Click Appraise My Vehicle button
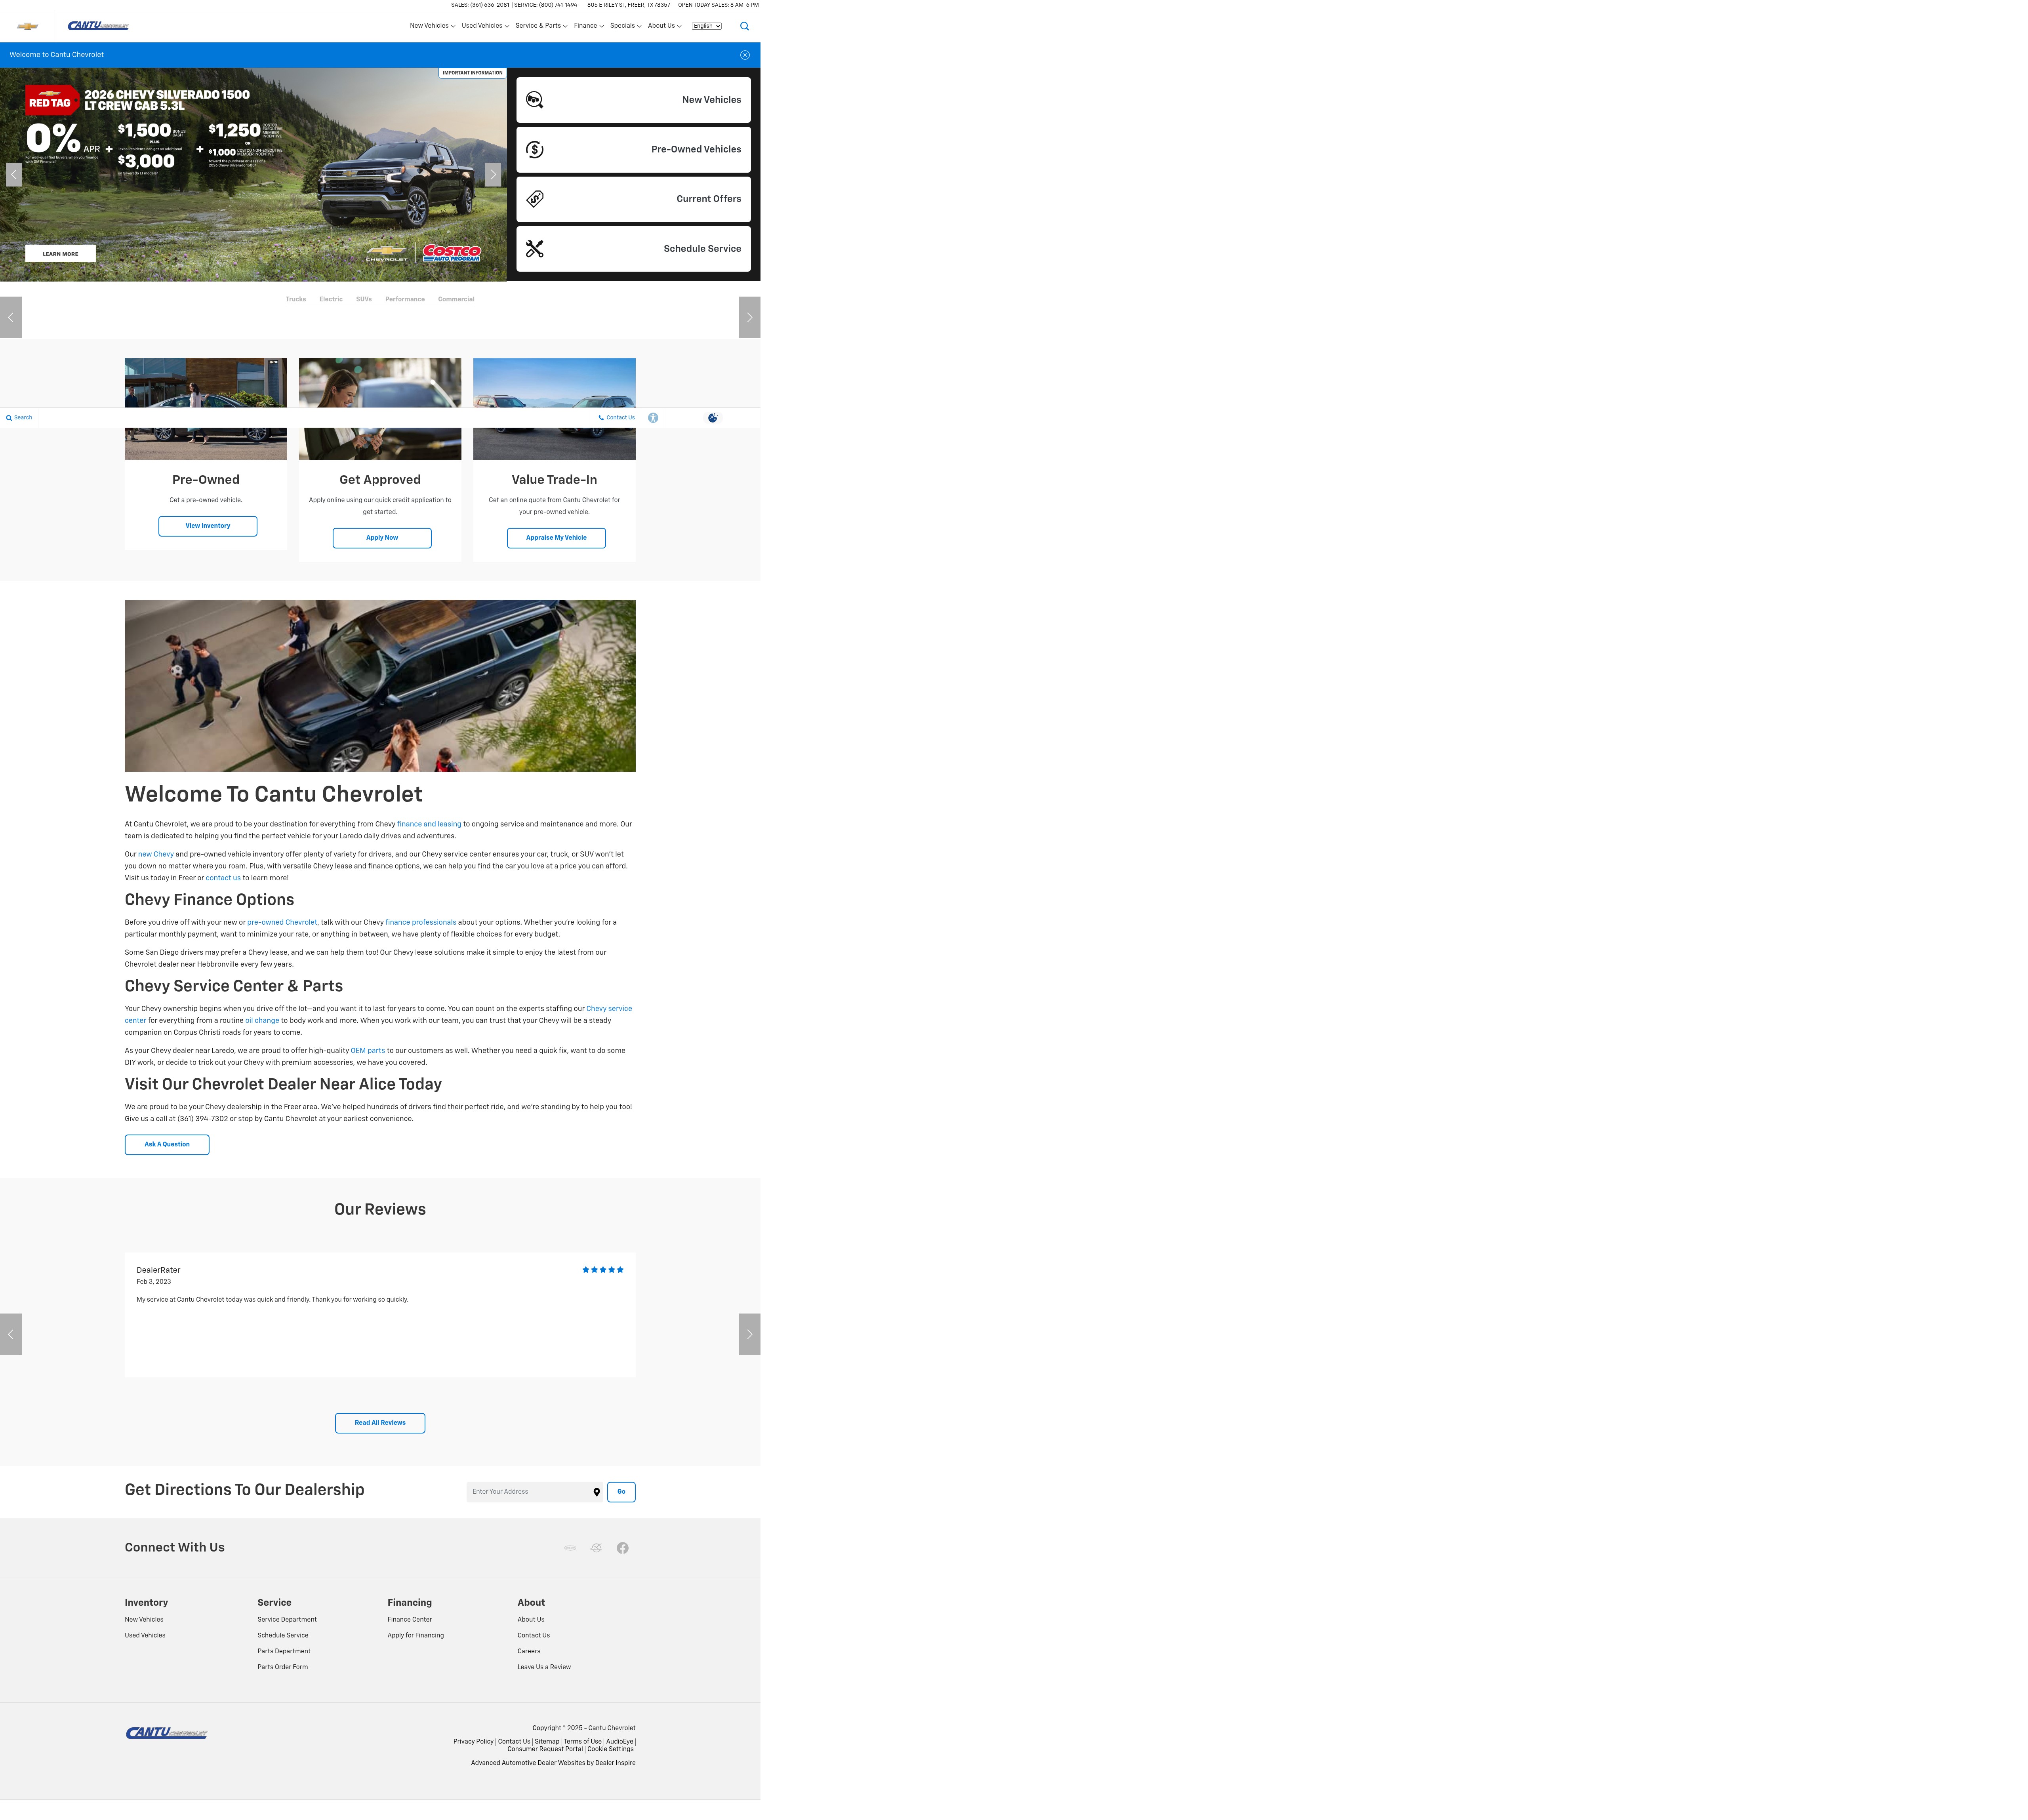The width and height of the screenshot is (2028, 1820). (556, 538)
